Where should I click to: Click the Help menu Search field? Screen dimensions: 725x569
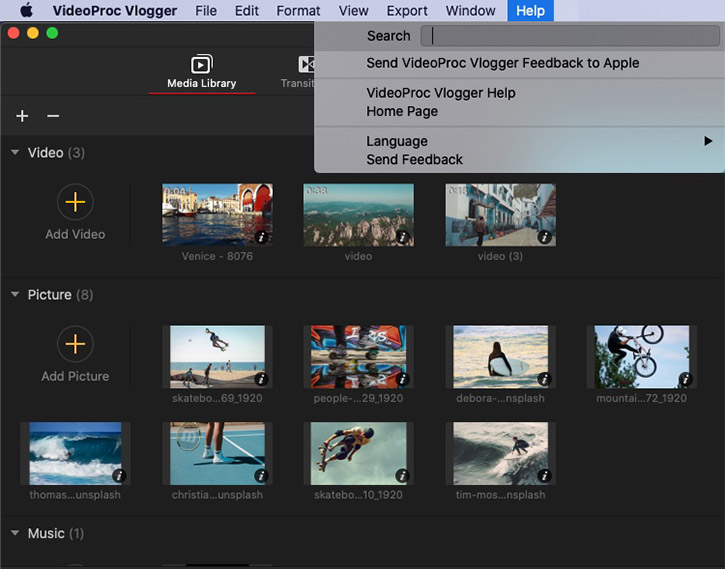[569, 36]
